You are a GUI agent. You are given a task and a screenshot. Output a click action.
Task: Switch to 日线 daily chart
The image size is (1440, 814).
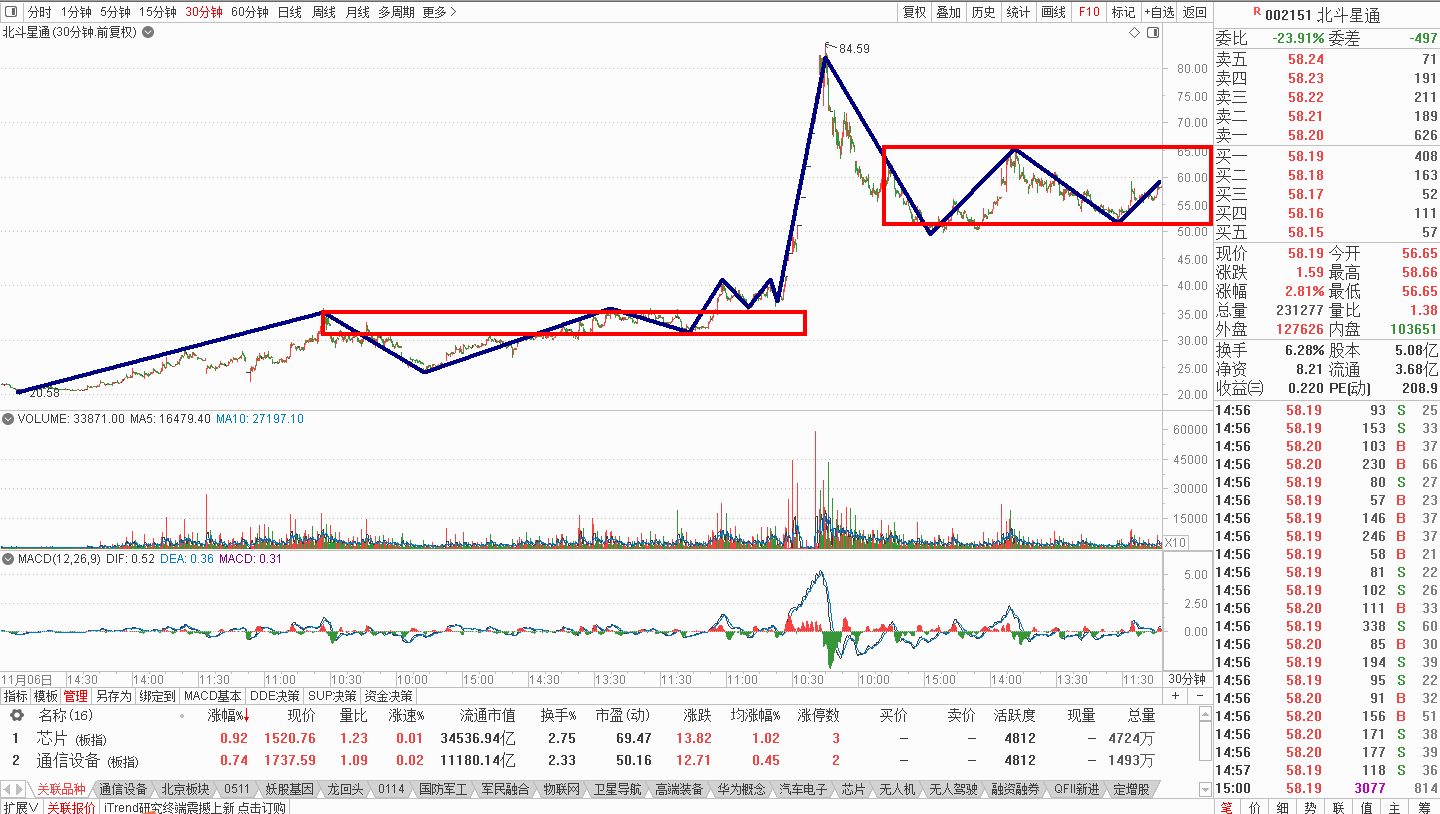[x=290, y=12]
